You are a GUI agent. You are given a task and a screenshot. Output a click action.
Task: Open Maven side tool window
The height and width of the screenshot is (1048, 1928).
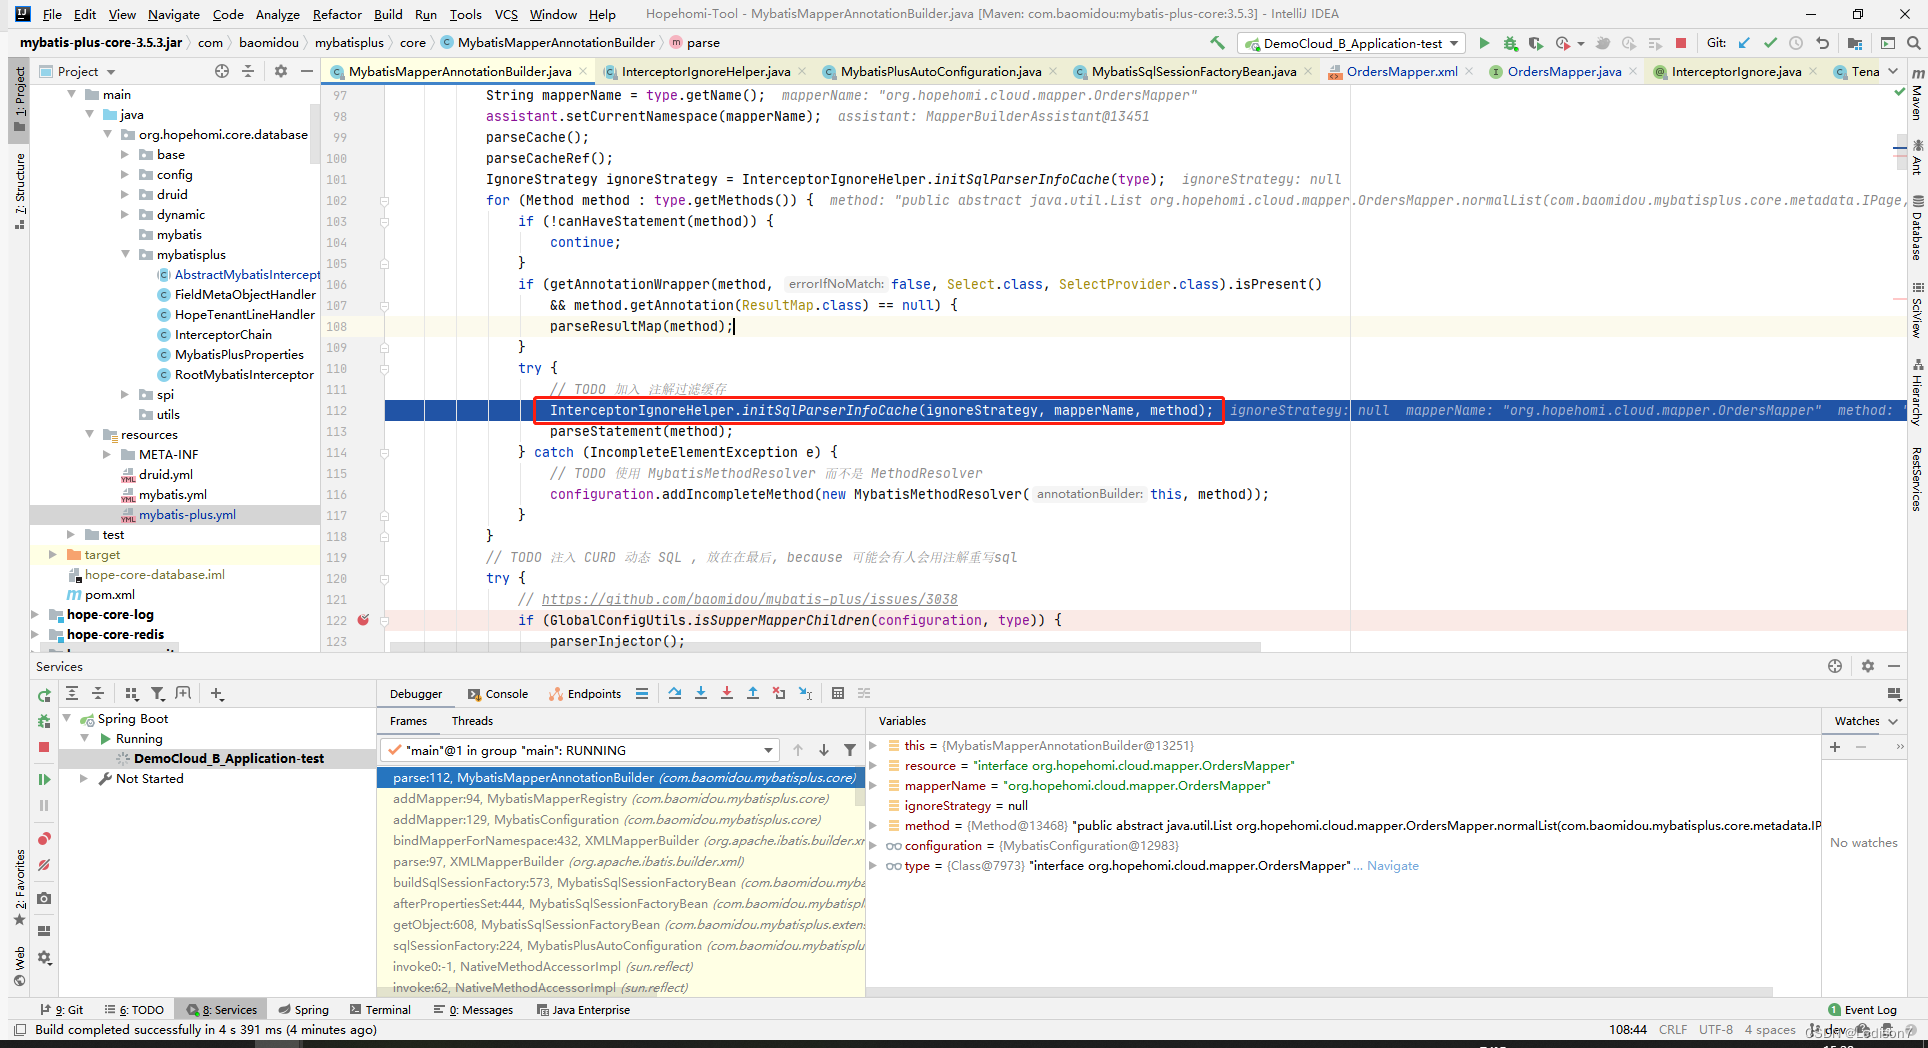1917,95
